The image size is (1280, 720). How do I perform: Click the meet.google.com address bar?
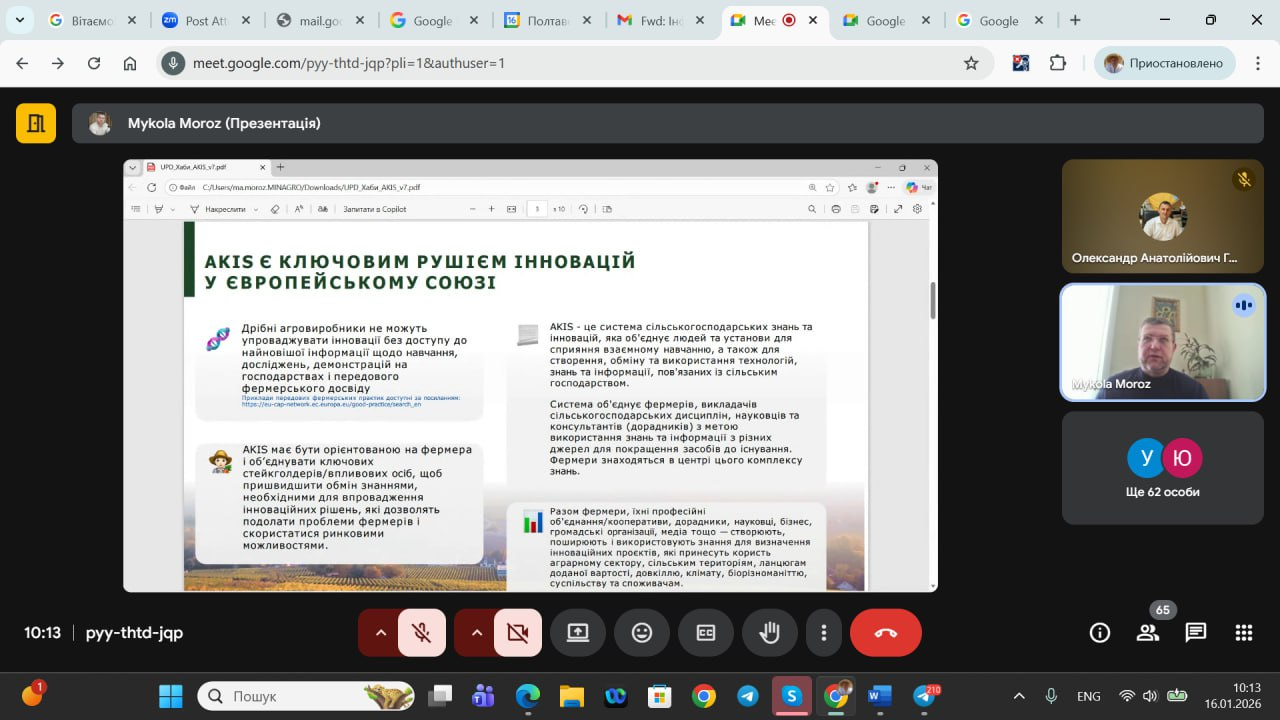tap(560, 63)
